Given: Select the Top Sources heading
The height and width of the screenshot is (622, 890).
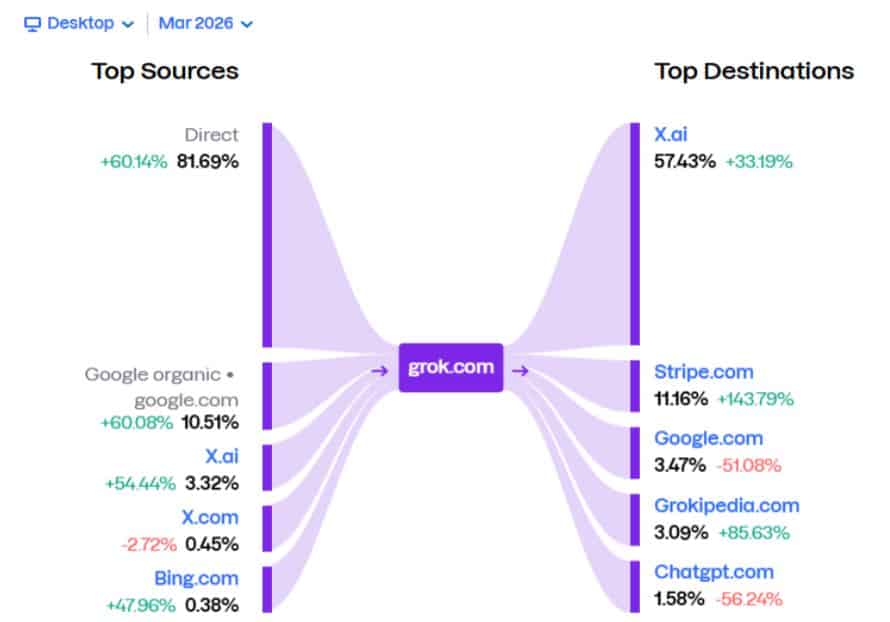Looking at the screenshot, I should [x=165, y=71].
